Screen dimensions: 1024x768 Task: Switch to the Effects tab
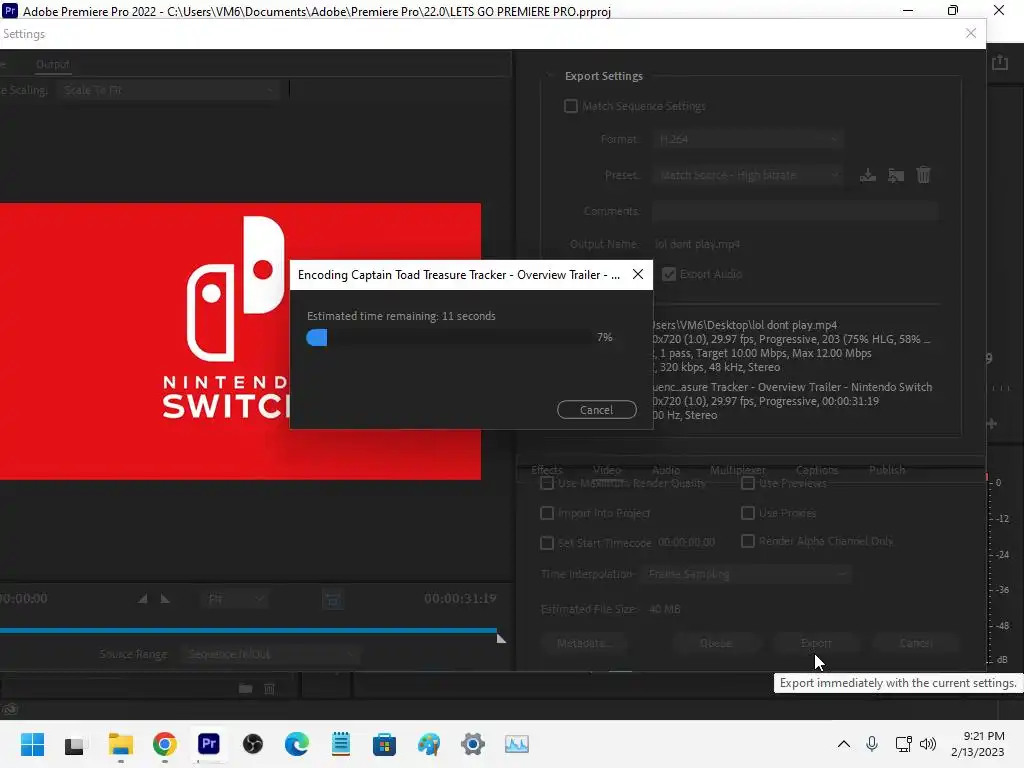pos(547,470)
